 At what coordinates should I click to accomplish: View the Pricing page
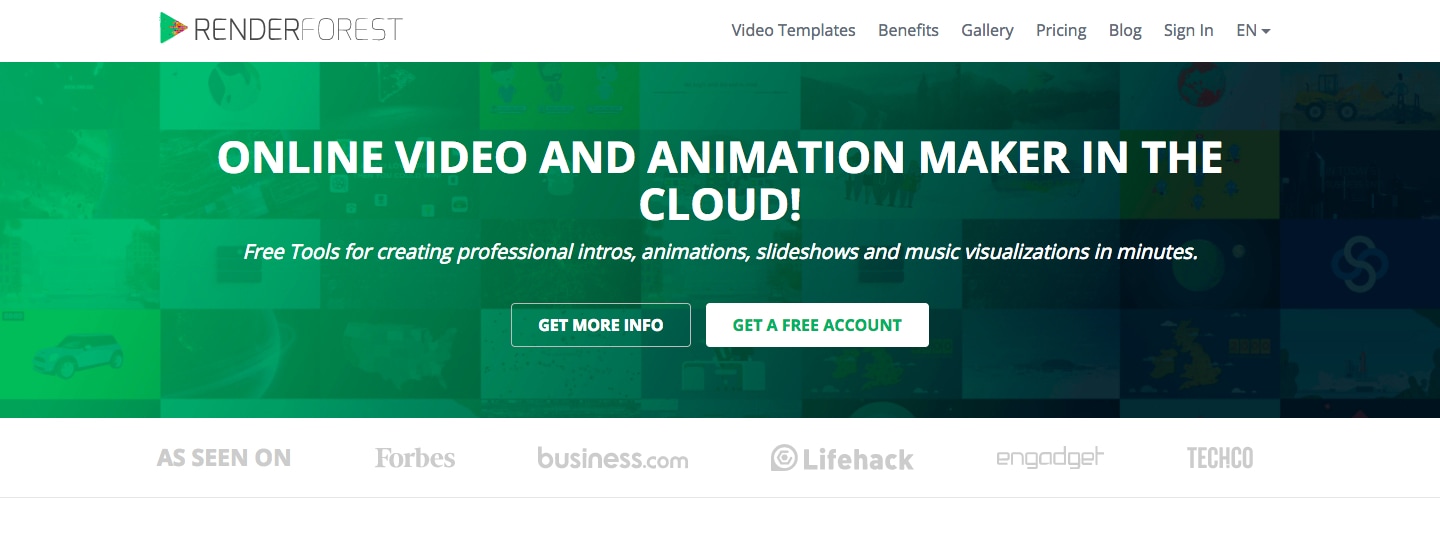pos(1061,30)
